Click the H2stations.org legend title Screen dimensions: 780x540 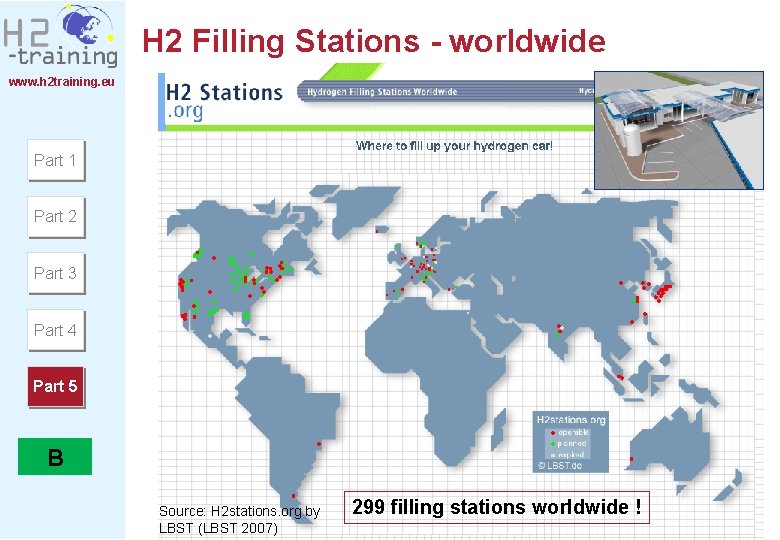(x=571, y=420)
